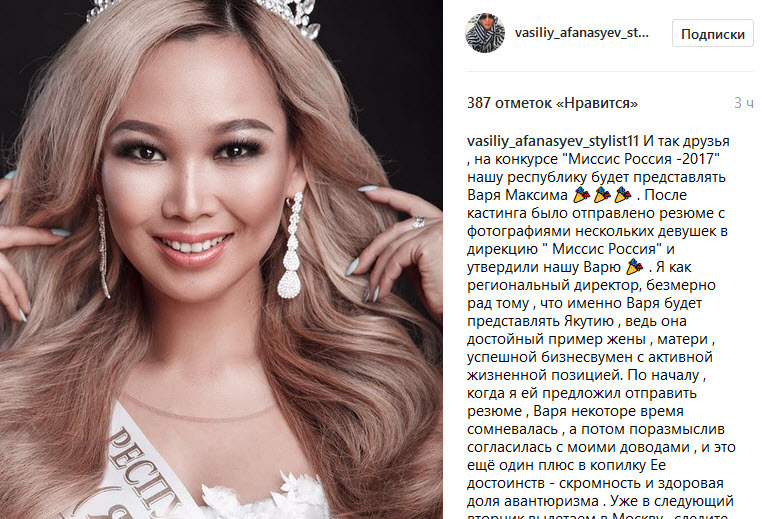Click party popper emoji after нашу Варю
The height and width of the screenshot is (519, 762).
[x=635, y=267]
